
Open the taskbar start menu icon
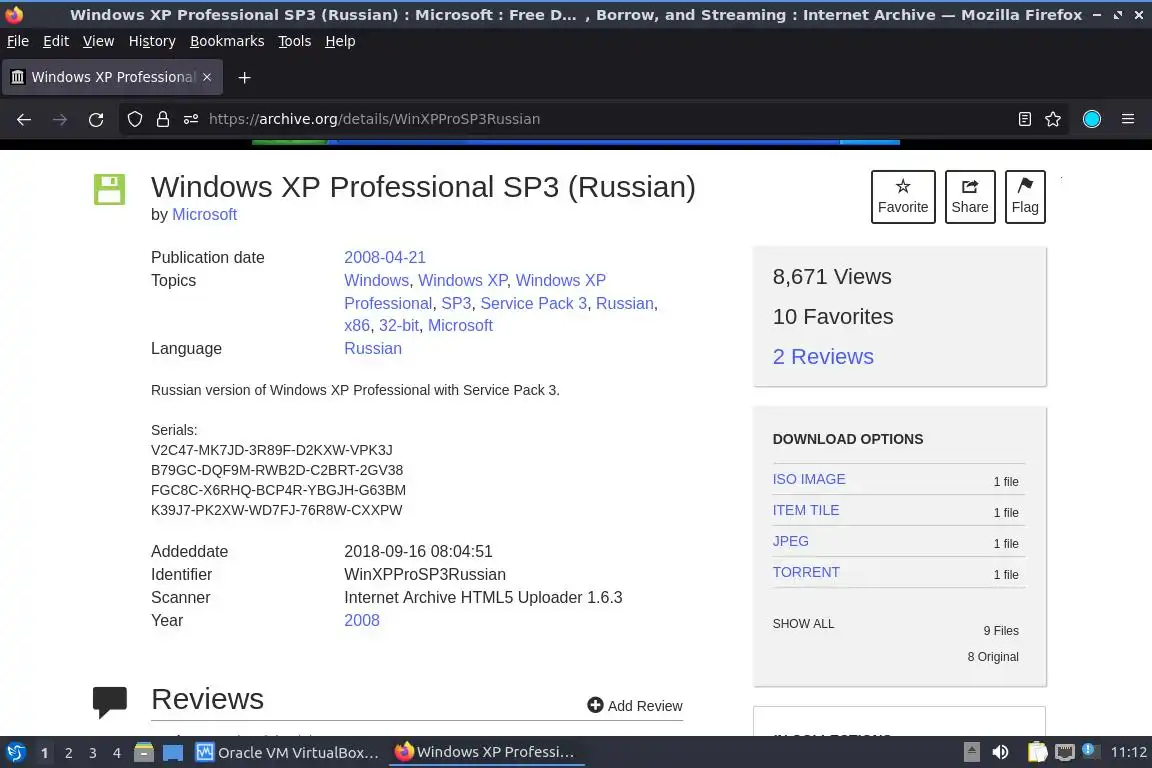point(16,753)
